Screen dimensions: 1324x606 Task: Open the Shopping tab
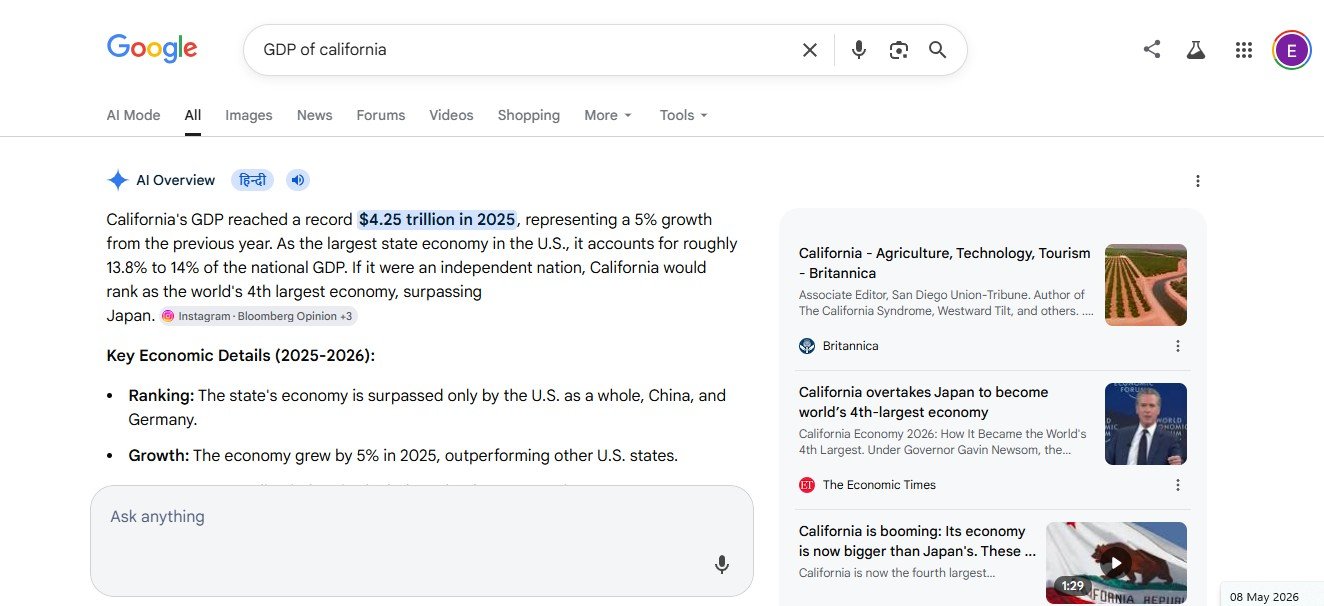pyautogui.click(x=528, y=115)
